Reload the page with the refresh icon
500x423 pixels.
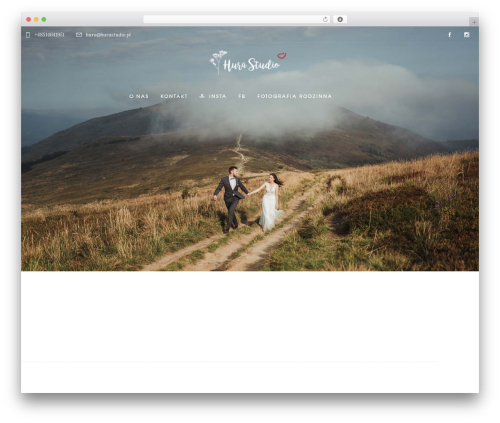(325, 19)
